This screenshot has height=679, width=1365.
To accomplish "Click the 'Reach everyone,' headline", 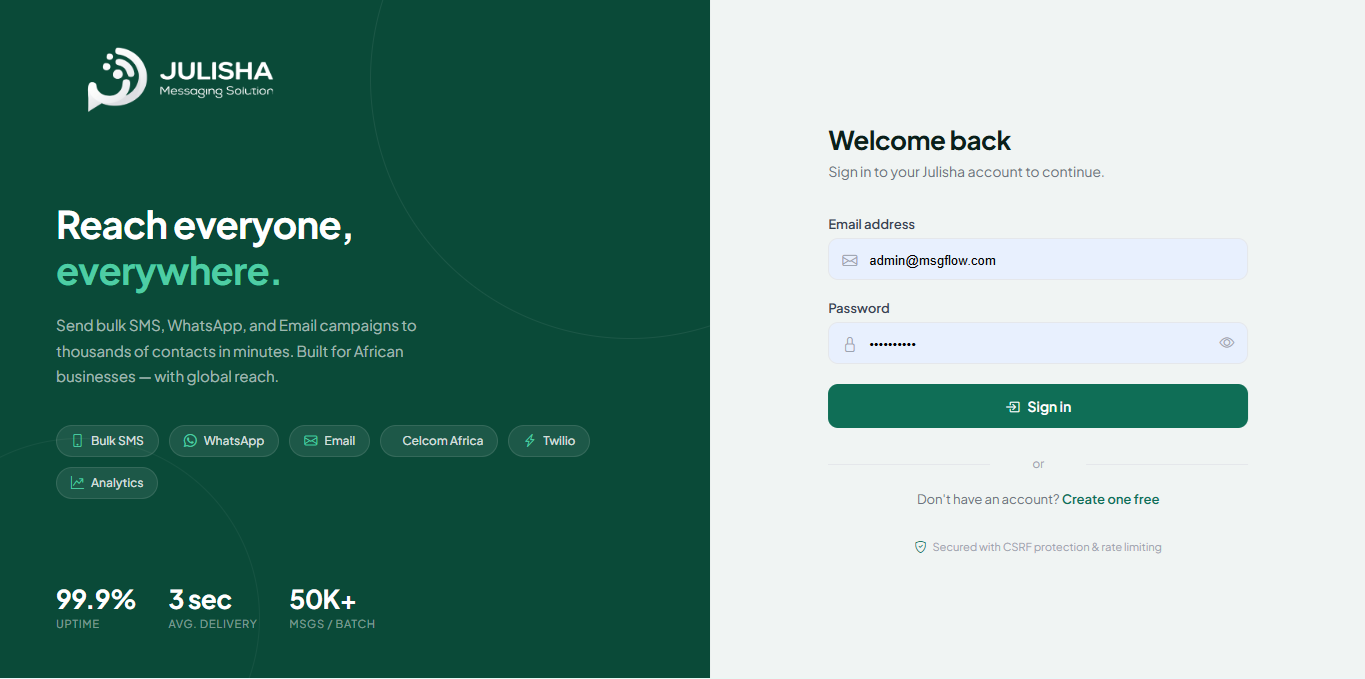I will [205, 225].
